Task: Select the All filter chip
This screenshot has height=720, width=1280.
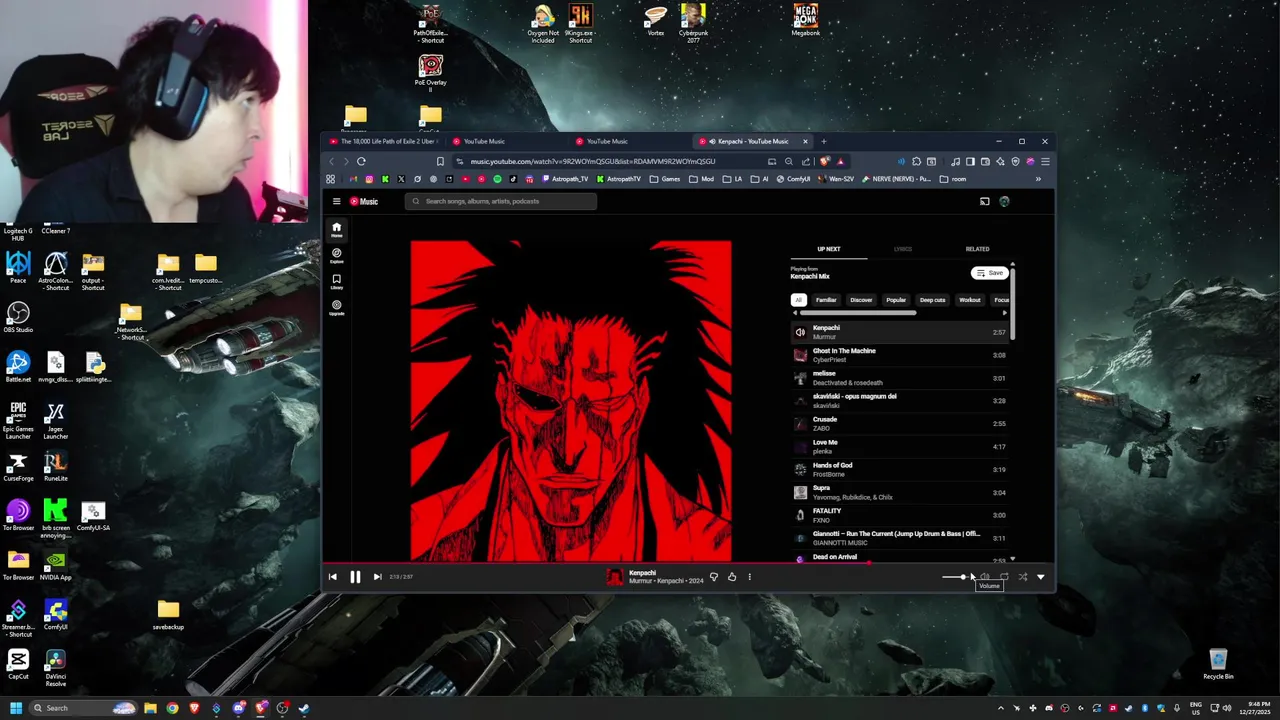Action: click(x=798, y=300)
